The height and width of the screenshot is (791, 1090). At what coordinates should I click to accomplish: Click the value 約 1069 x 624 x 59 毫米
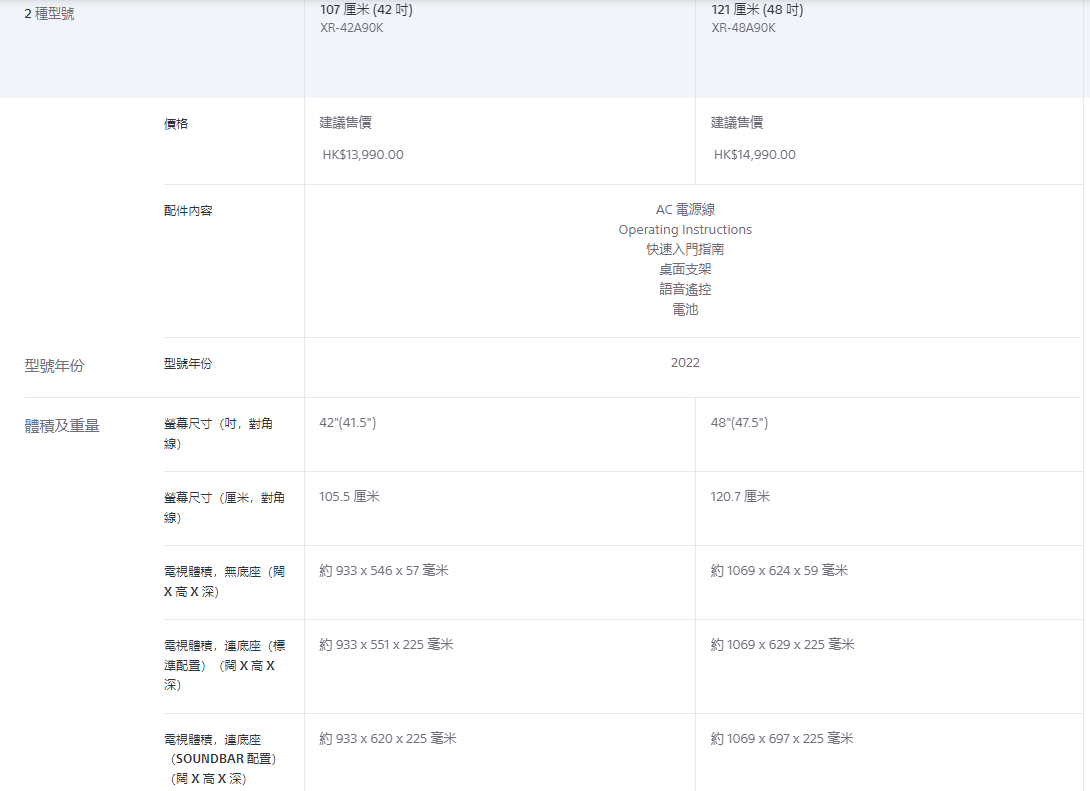point(779,571)
